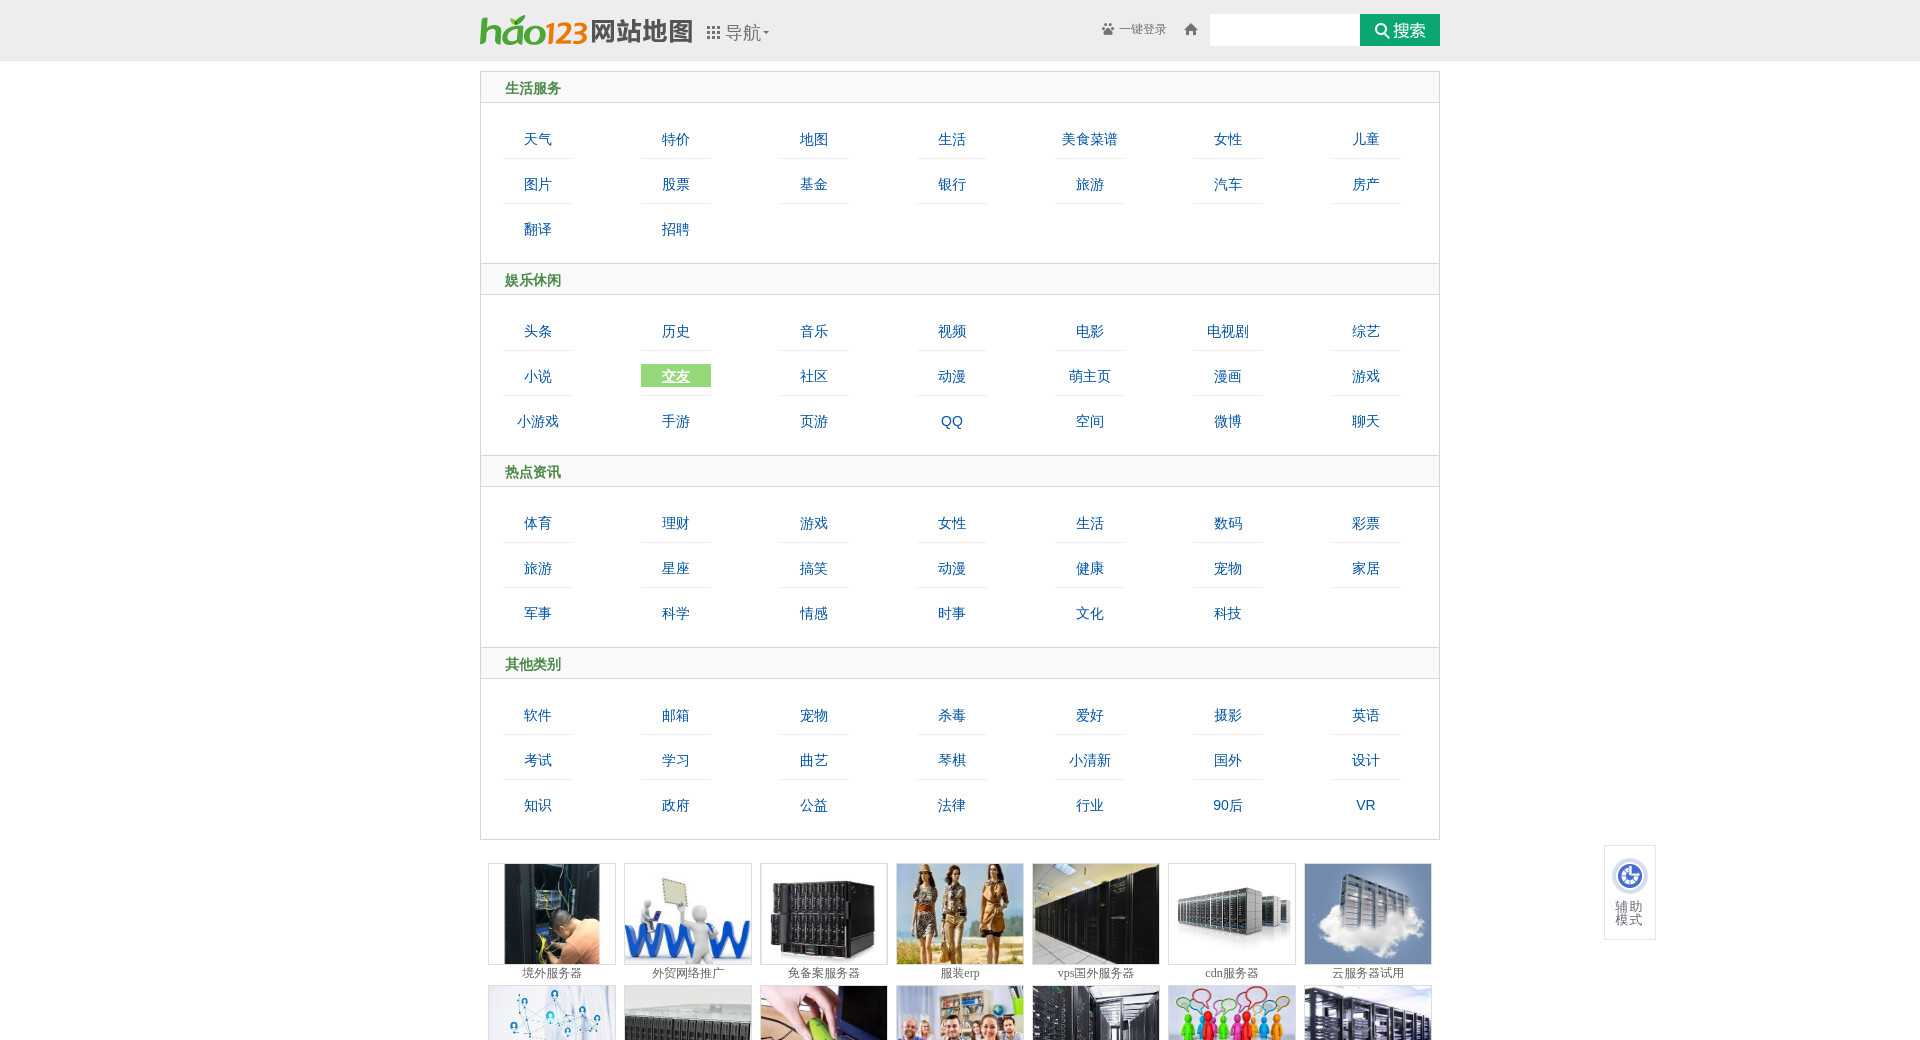
Task: Click the 云服务器试用 cloud thumbnail
Action: coord(1368,914)
